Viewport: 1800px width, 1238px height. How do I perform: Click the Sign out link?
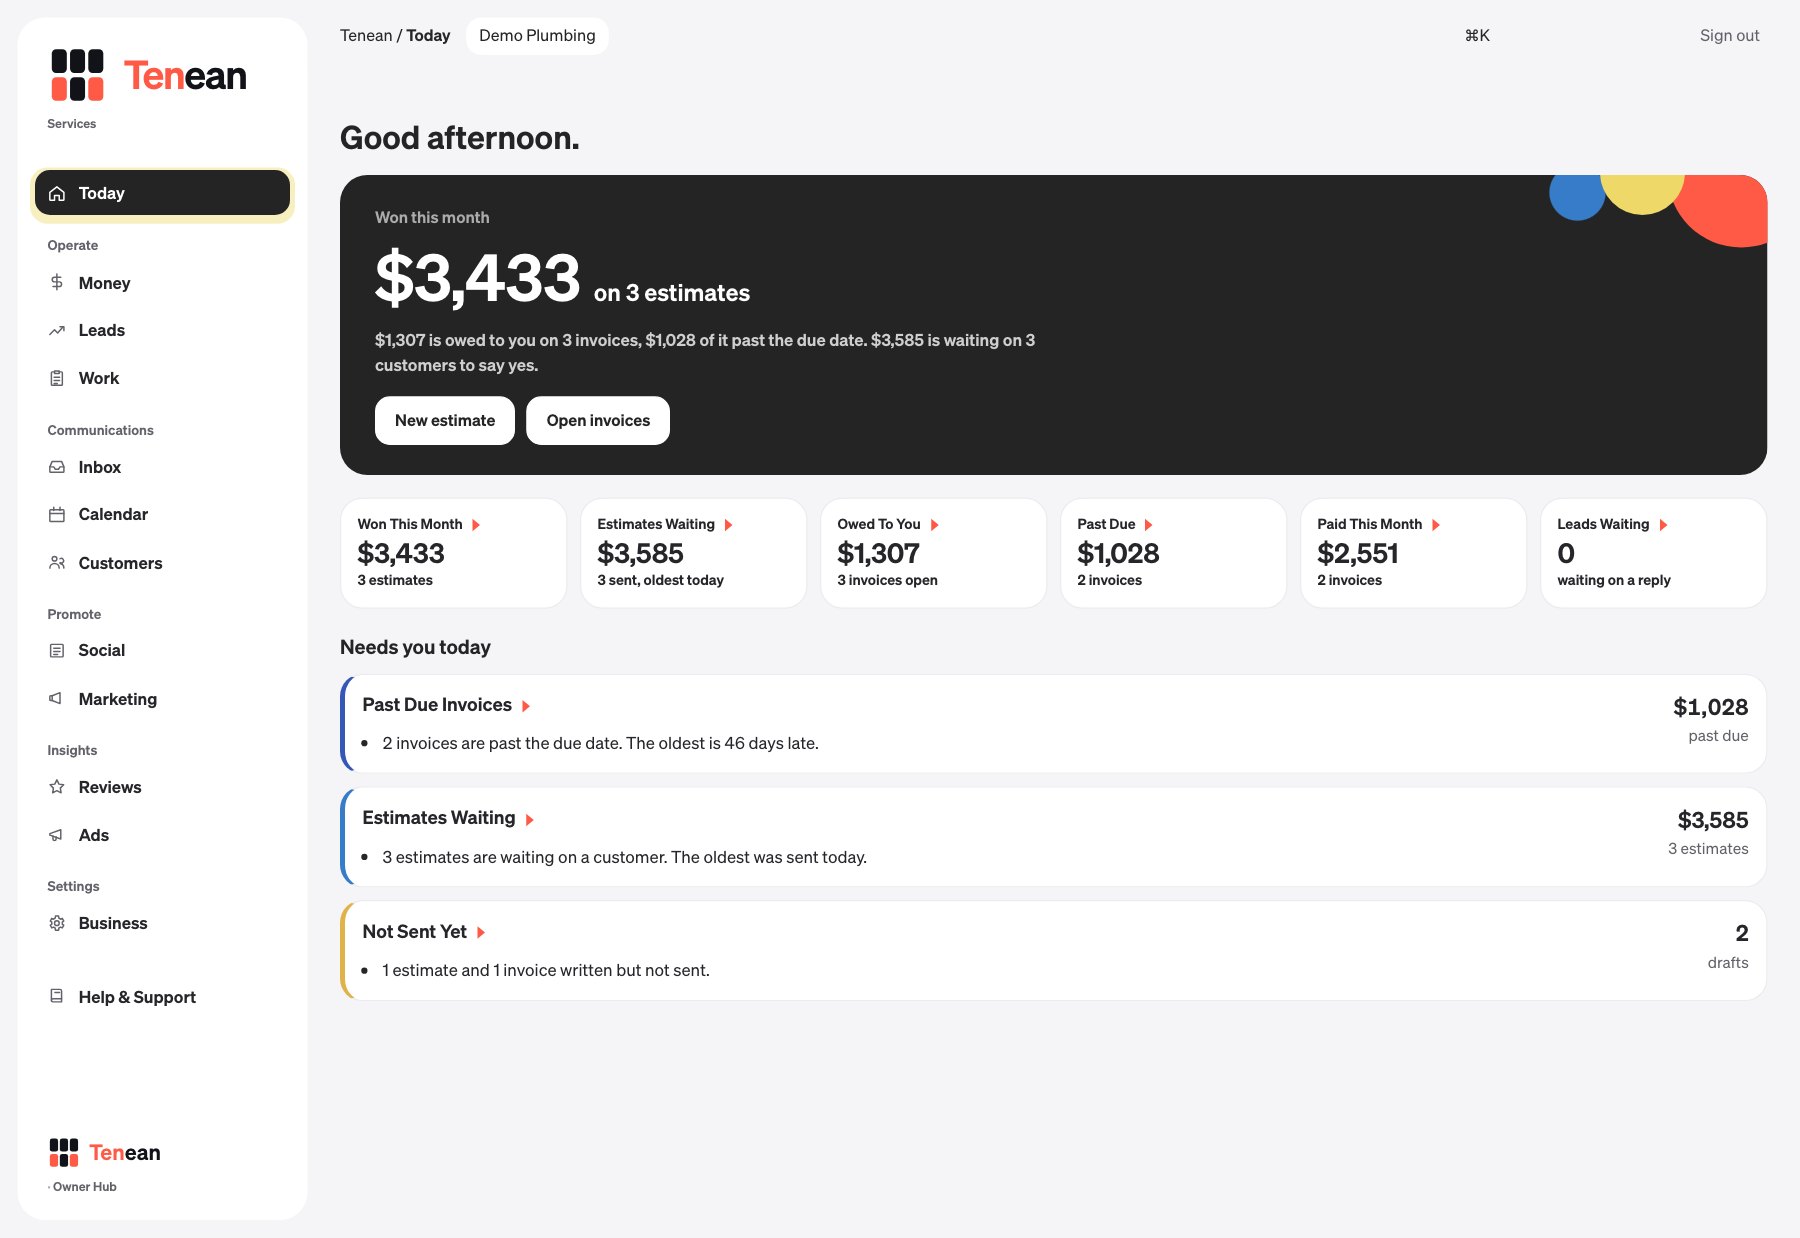click(1729, 36)
